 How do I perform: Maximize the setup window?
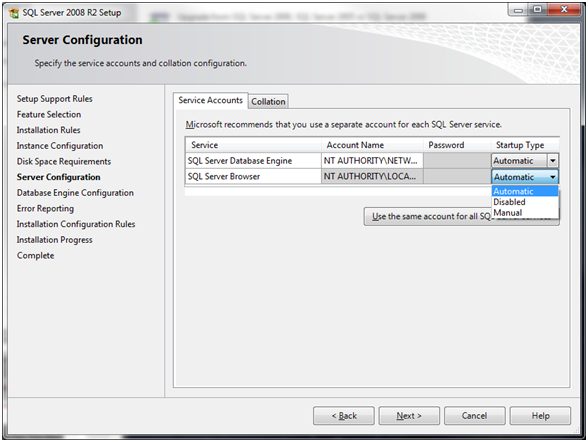(538, 9)
